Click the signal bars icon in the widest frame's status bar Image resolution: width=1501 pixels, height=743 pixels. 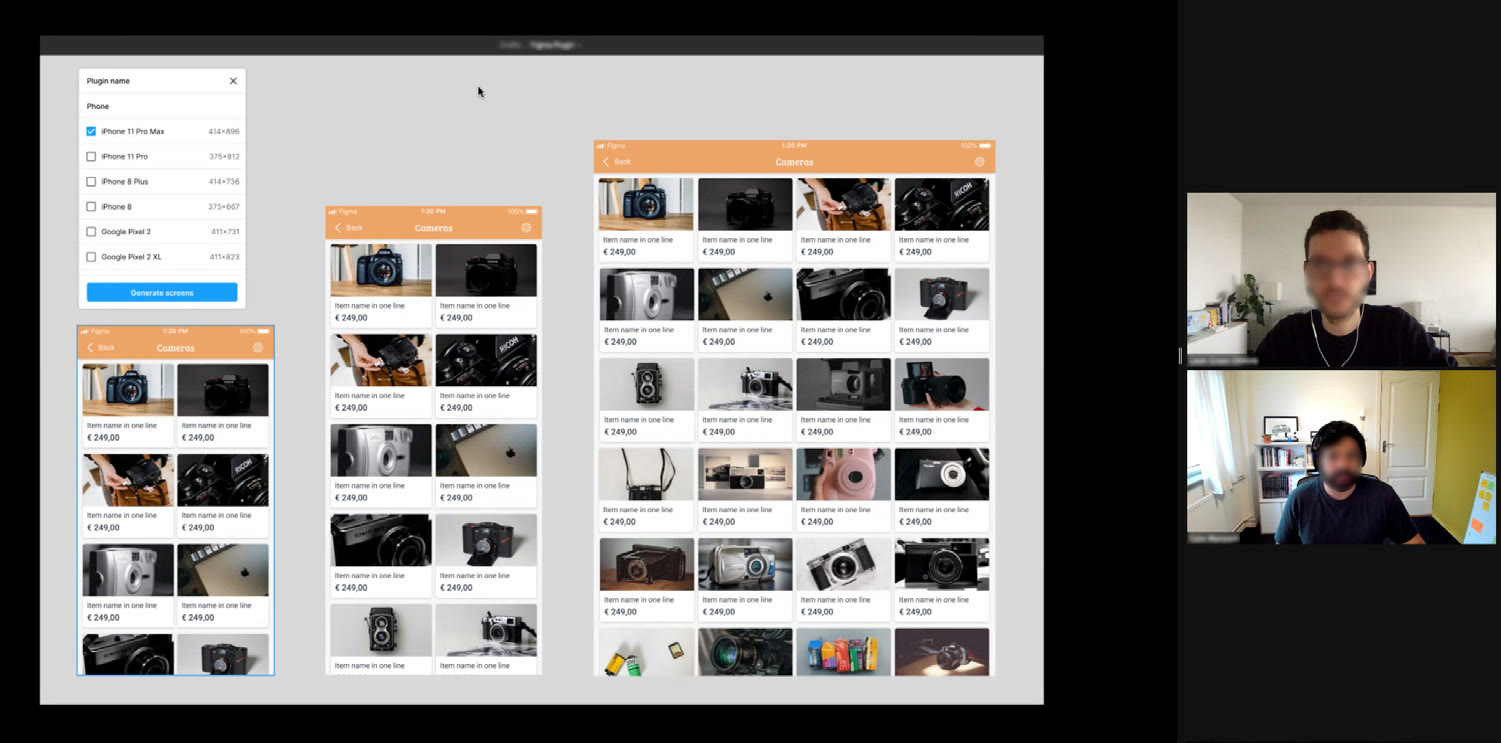pos(601,146)
